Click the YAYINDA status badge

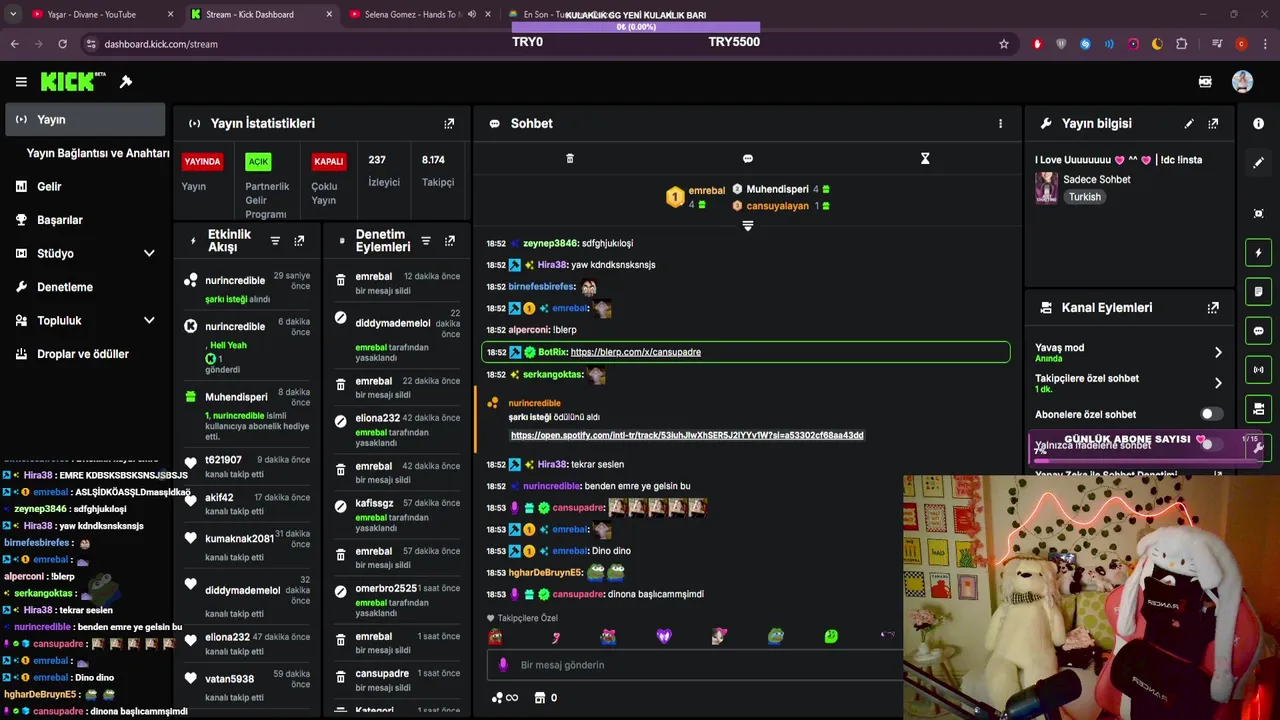(x=202, y=161)
